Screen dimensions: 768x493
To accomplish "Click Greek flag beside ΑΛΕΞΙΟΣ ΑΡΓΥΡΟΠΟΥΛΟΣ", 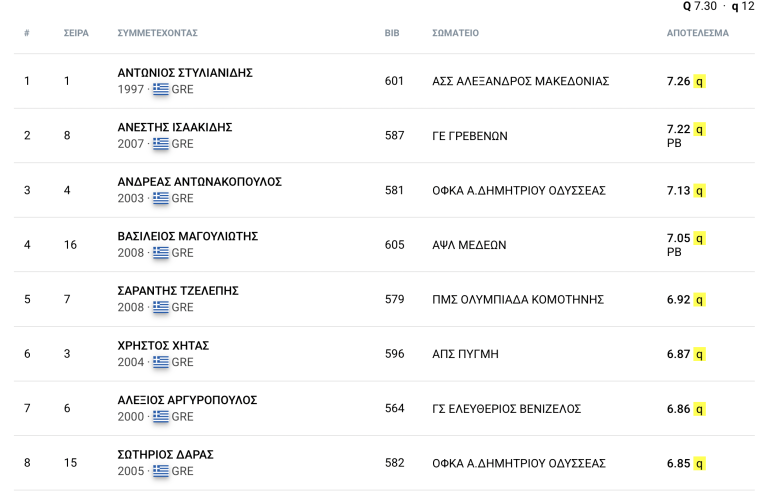I will (161, 416).
